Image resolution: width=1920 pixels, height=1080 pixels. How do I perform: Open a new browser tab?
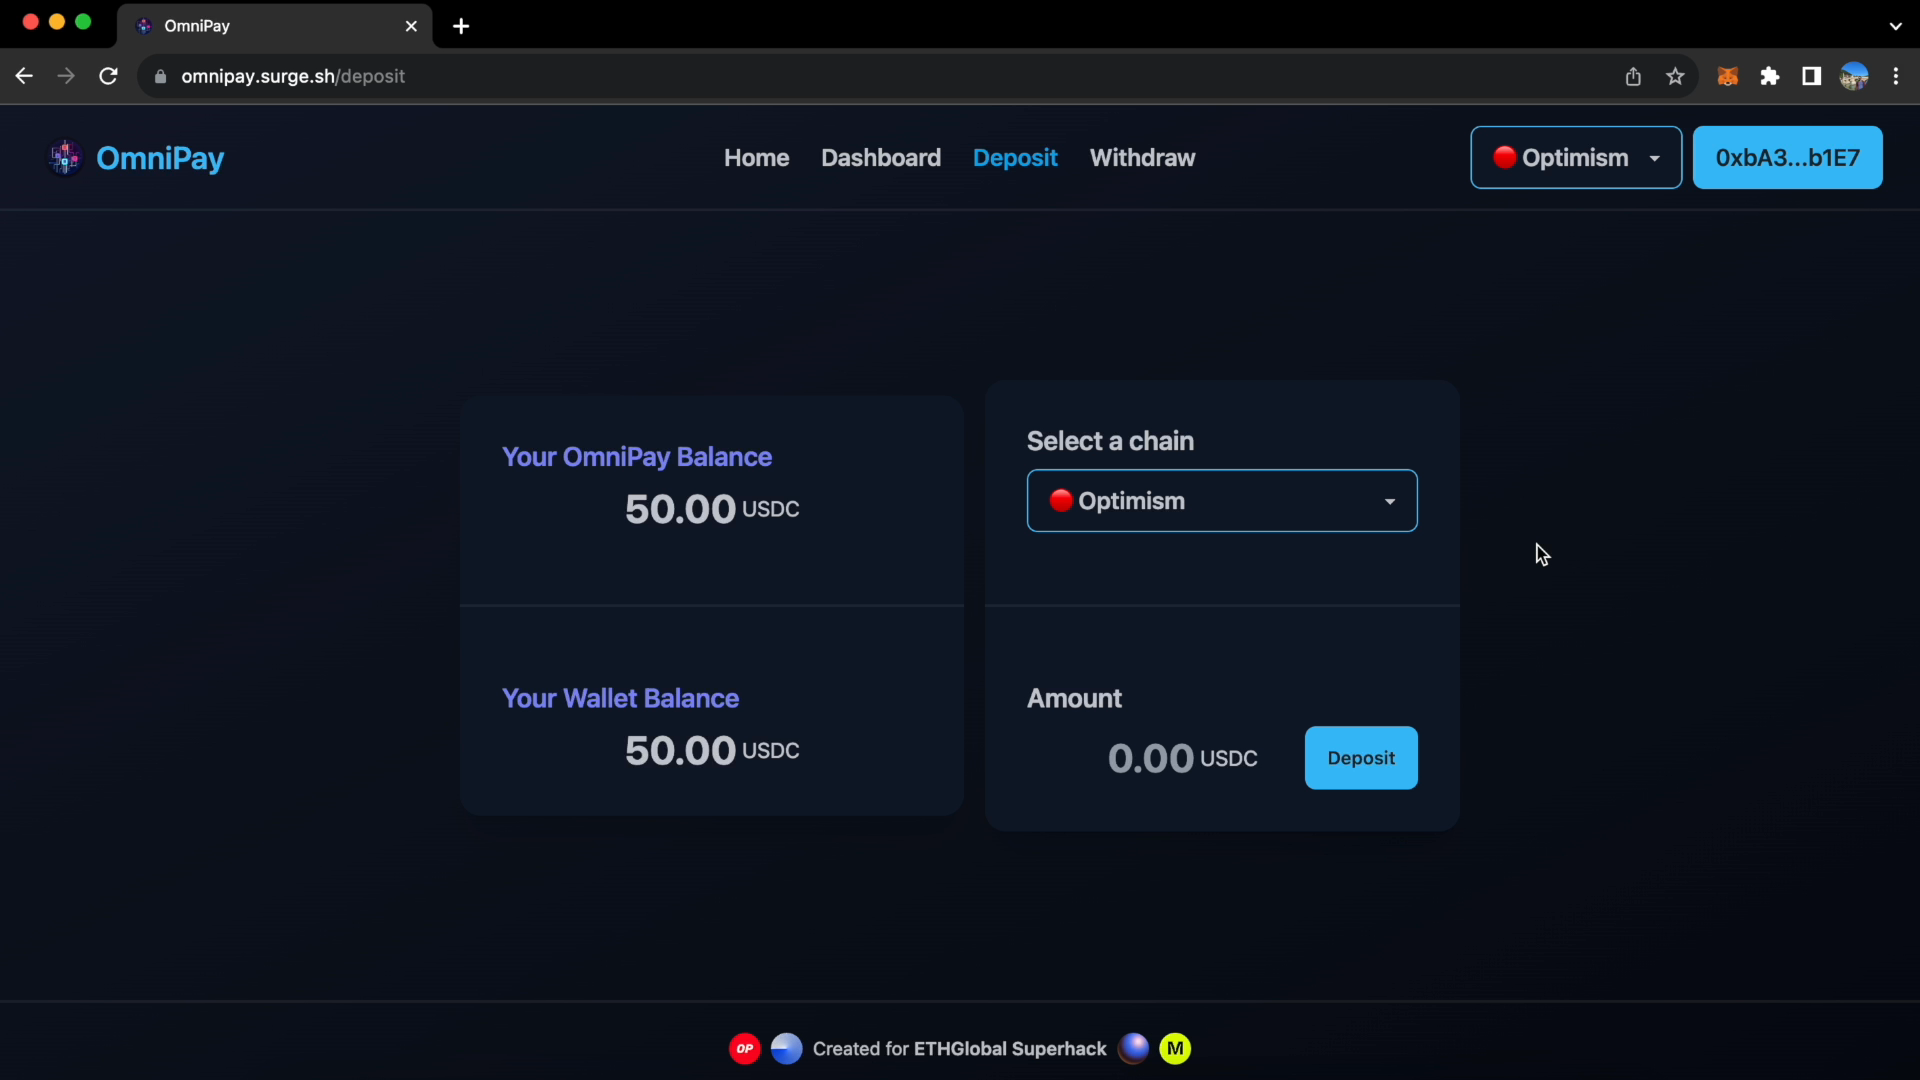click(461, 26)
